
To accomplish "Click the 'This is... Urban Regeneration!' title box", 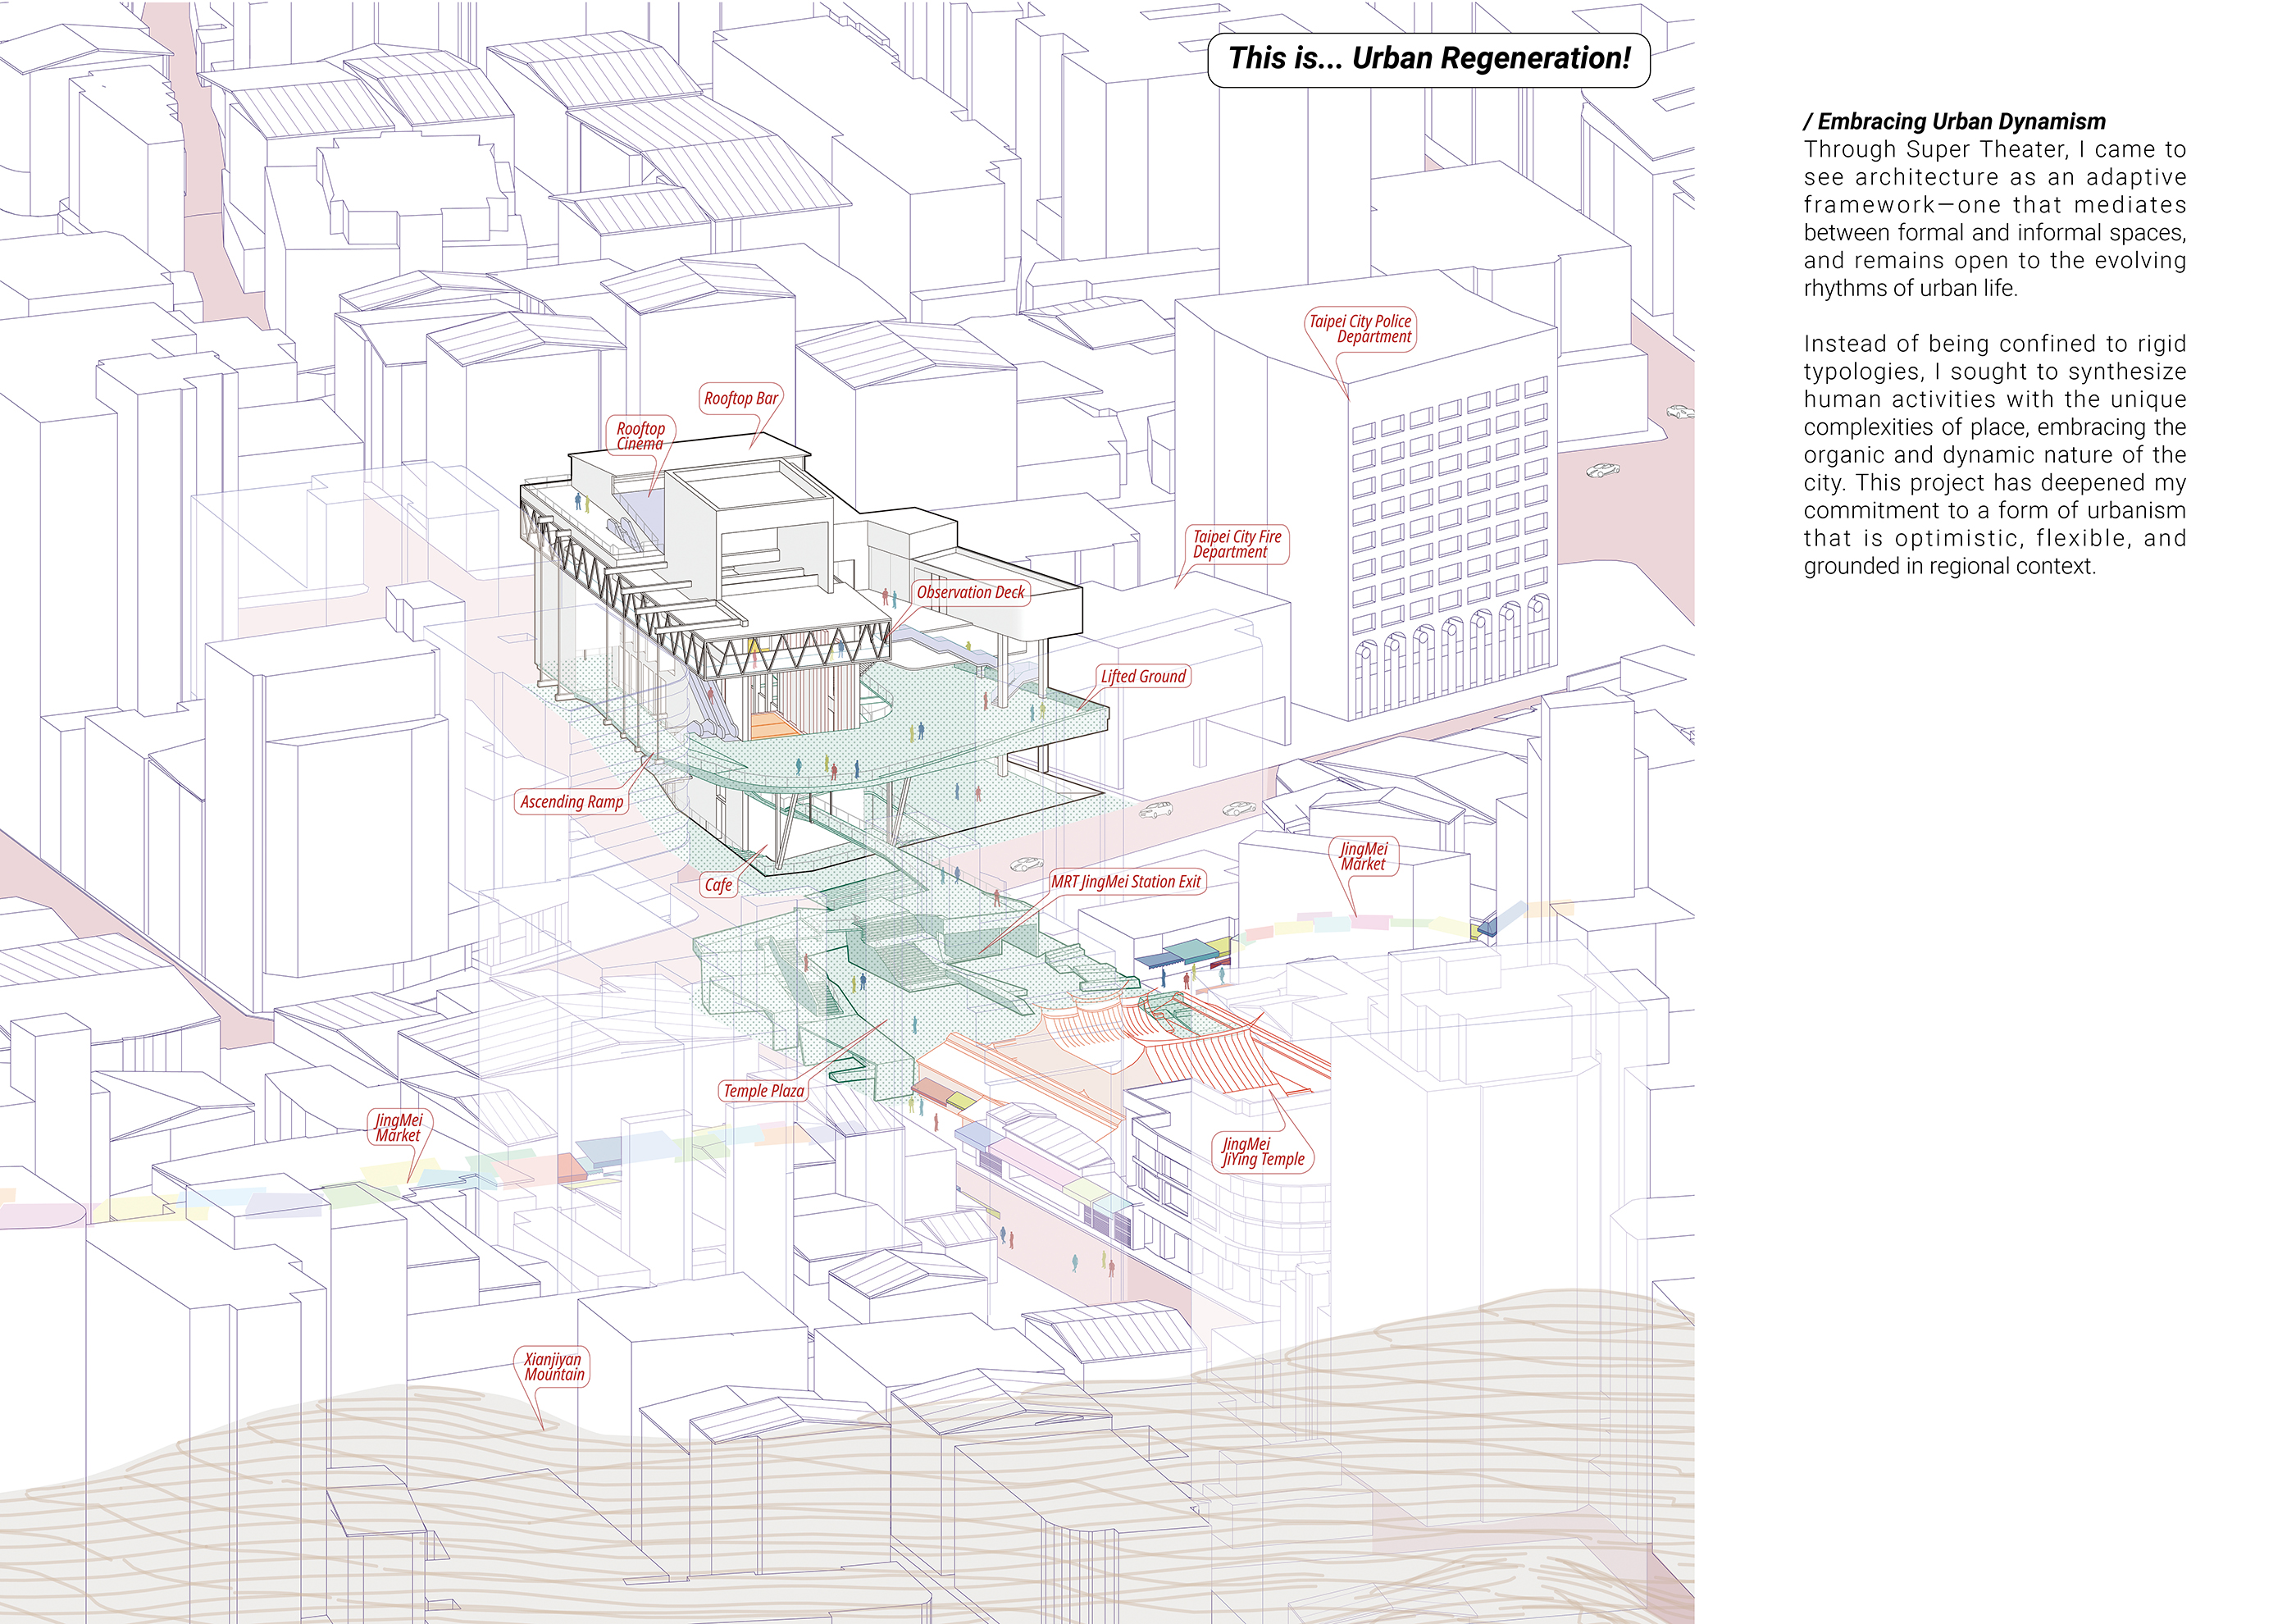I will 1428,59.
